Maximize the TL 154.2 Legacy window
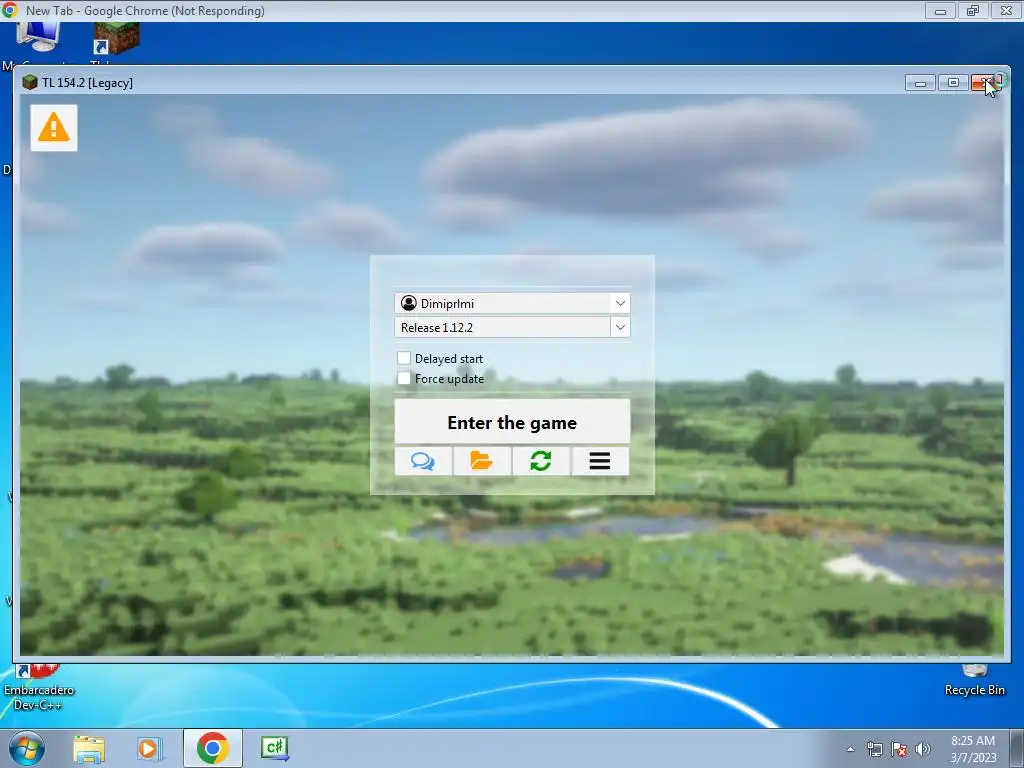The height and width of the screenshot is (768, 1024). click(953, 83)
